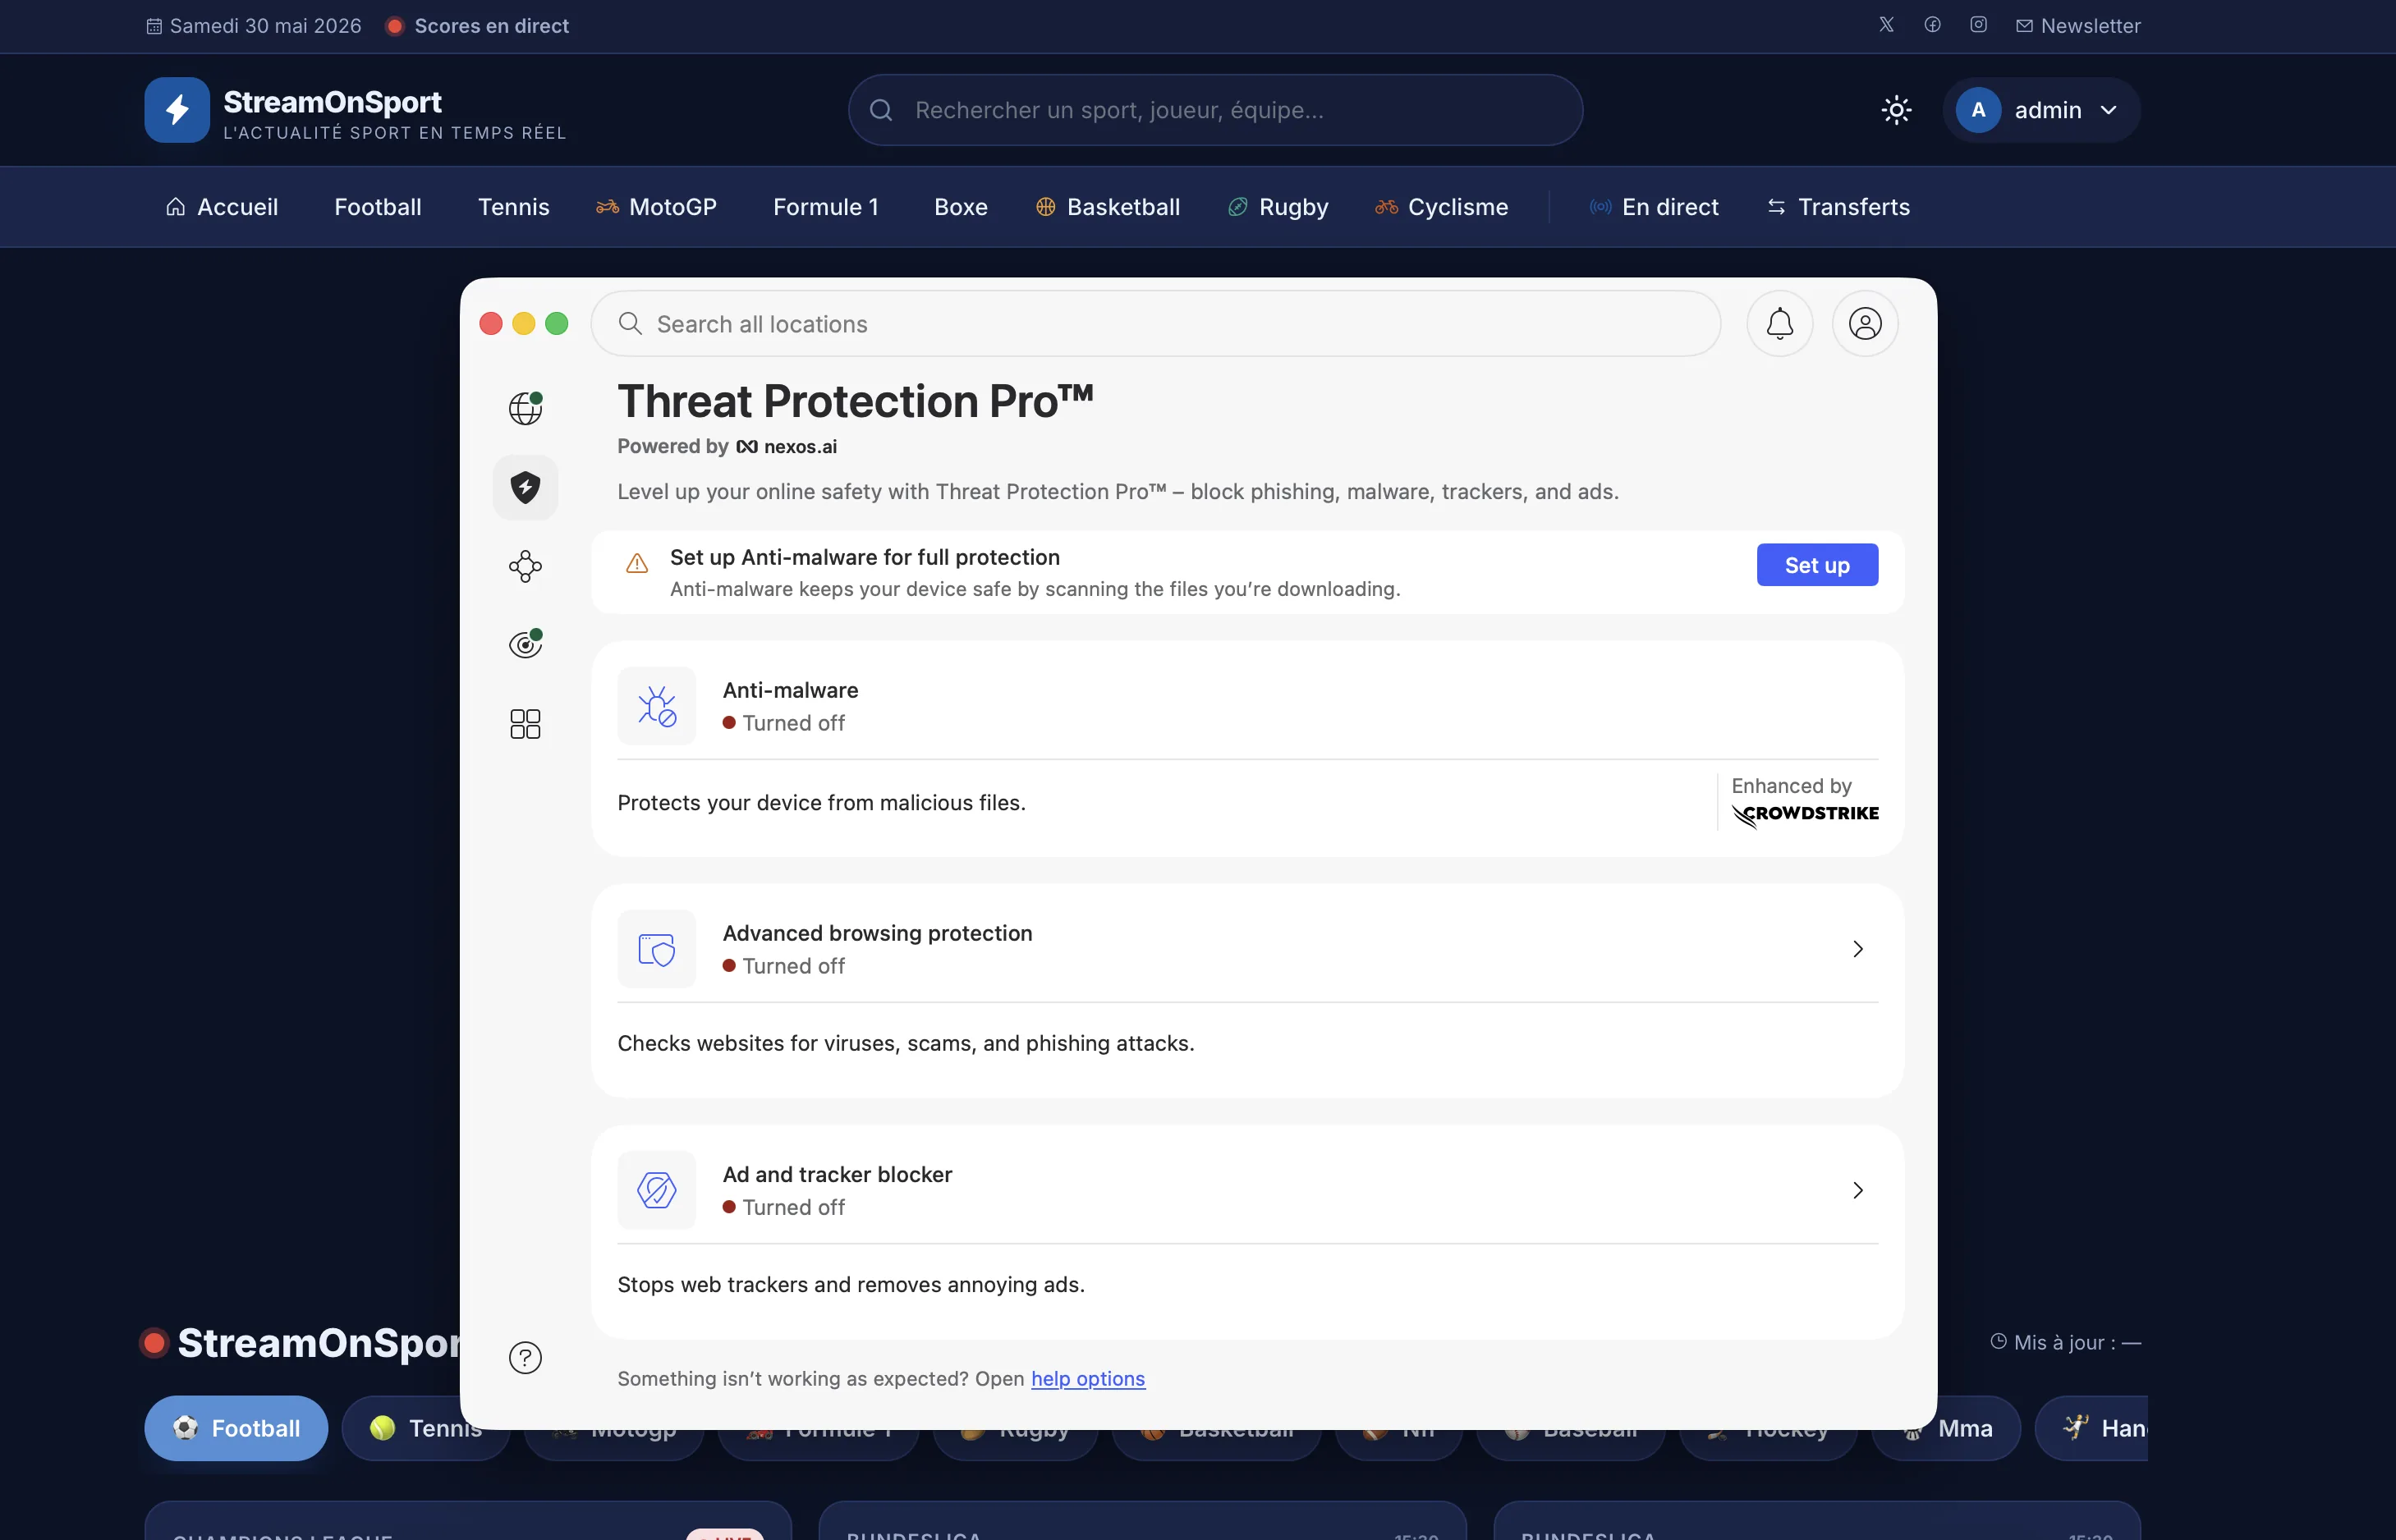Click the Advanced browsing protection icon
This screenshot has height=1540, width=2396.
[656, 949]
